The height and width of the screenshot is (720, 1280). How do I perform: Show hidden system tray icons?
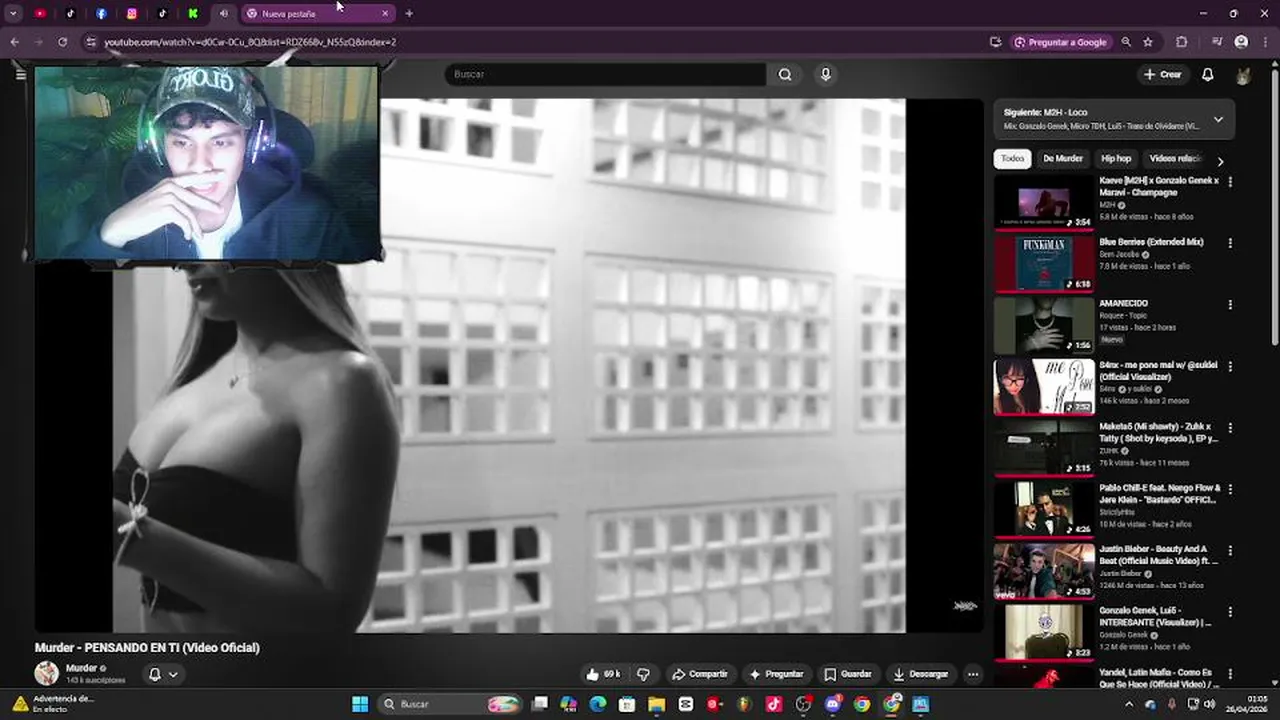pyautogui.click(x=1129, y=704)
